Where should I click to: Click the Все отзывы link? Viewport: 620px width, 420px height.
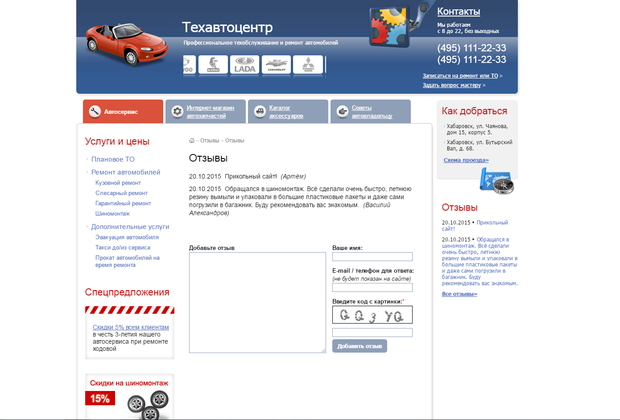[x=459, y=294]
